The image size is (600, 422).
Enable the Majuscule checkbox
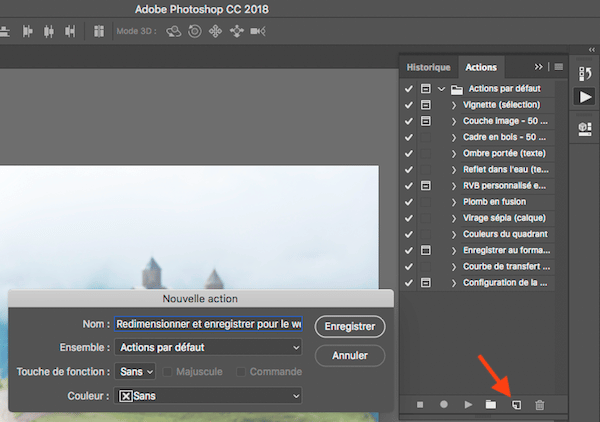(x=169, y=372)
